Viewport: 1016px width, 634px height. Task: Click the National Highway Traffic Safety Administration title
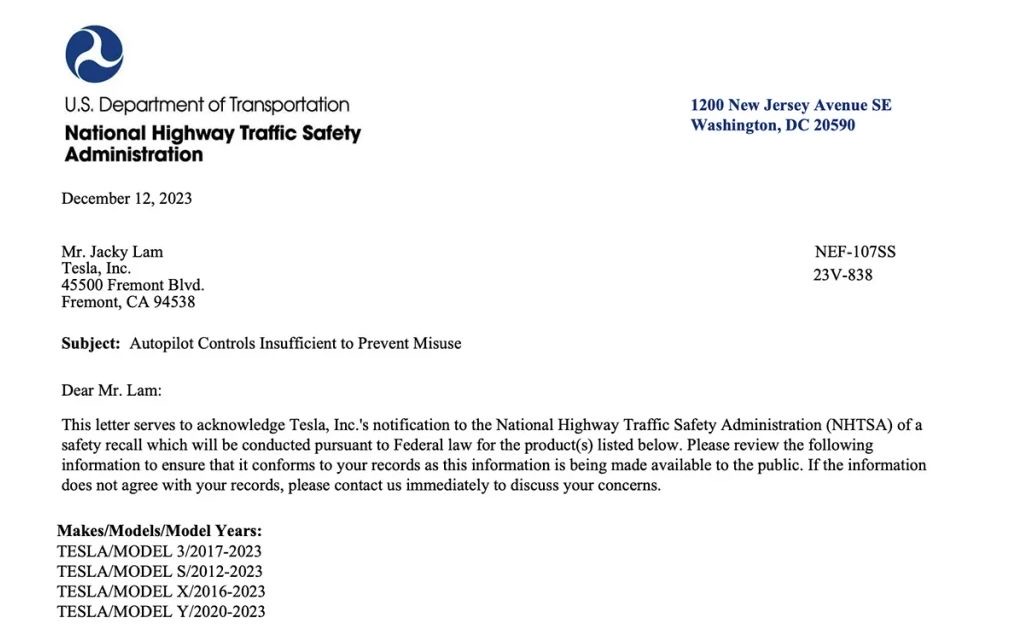click(213, 143)
